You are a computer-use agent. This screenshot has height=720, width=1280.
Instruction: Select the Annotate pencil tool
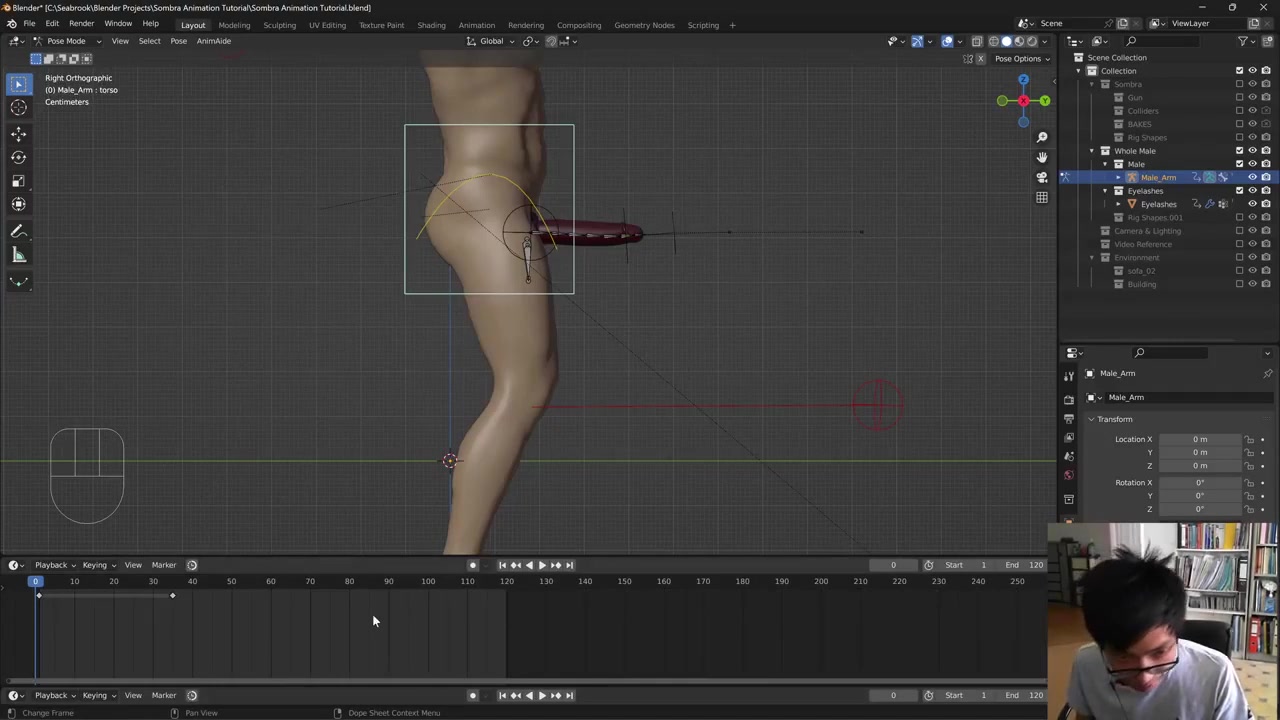[x=18, y=231]
